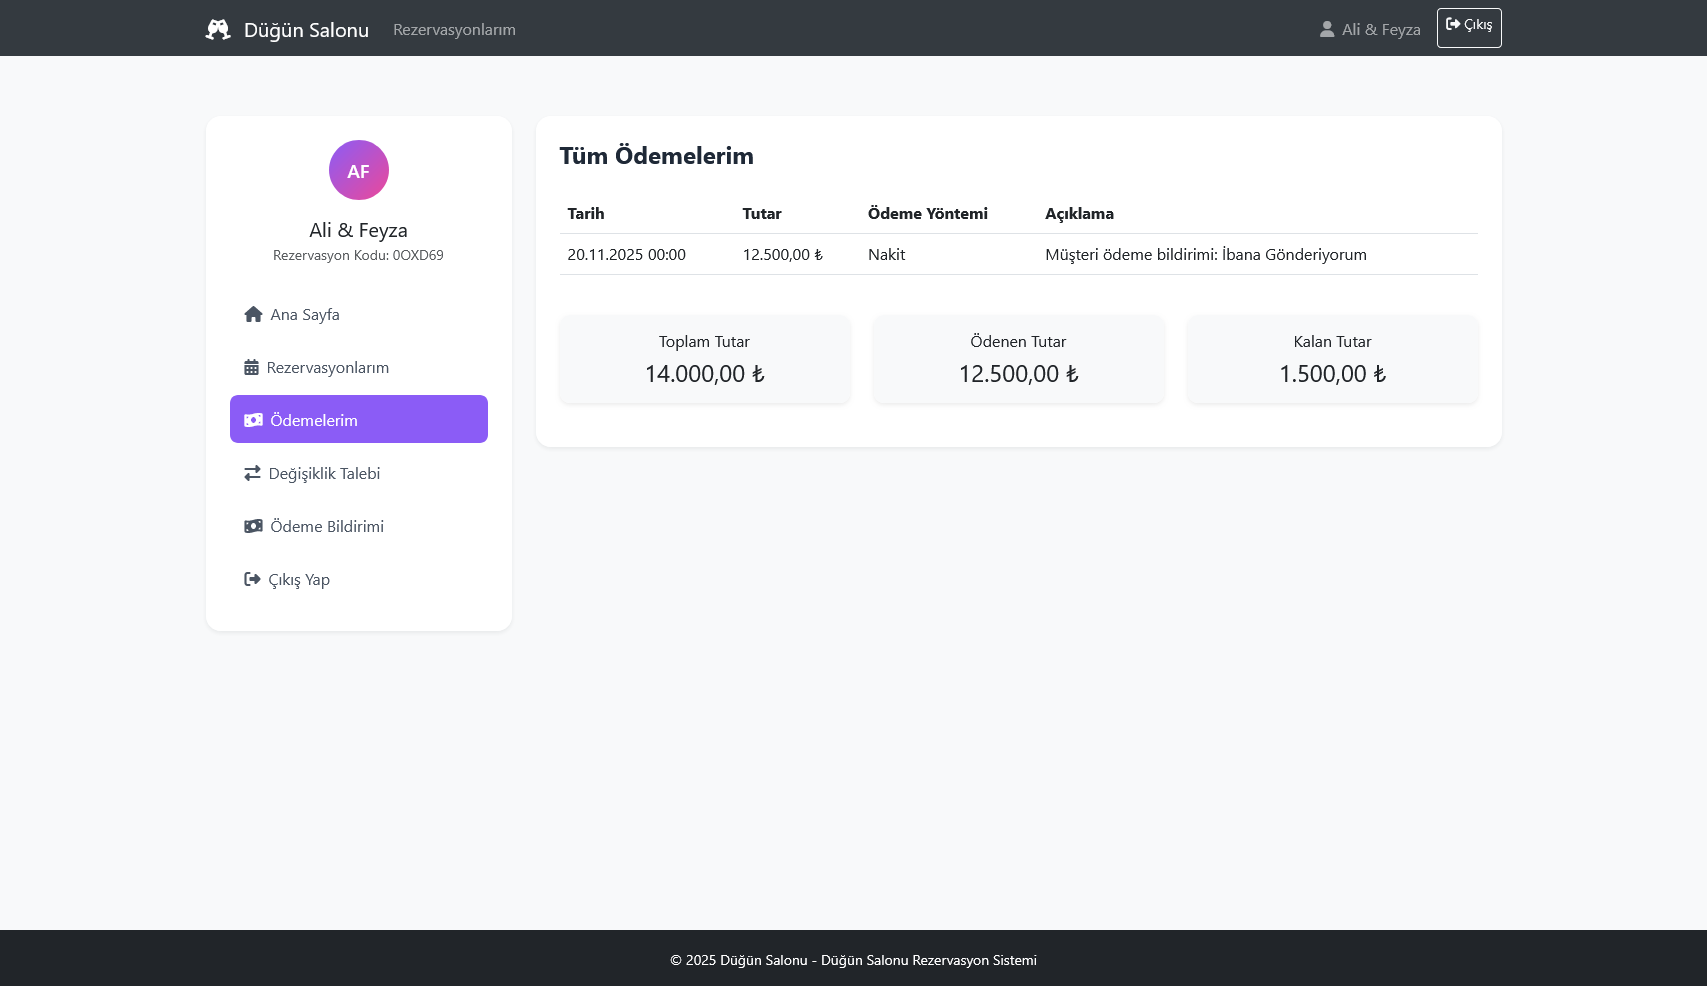
Task: Click the 20.11.2025 payment row
Action: 1018,254
